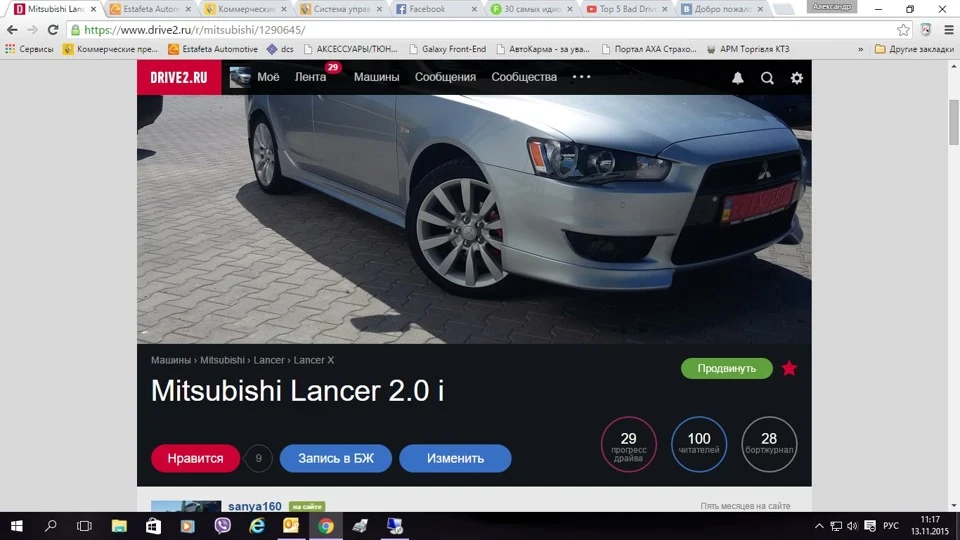Open Internet Explorer from taskbar
This screenshot has width=960, height=540.
257,526
